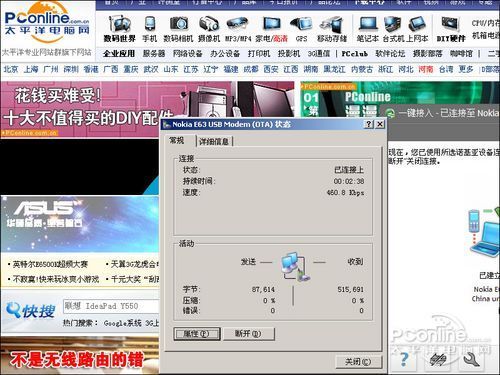This screenshot has height=375, width=500.
Task: Select the 西安 city link
Action: coord(271,69)
